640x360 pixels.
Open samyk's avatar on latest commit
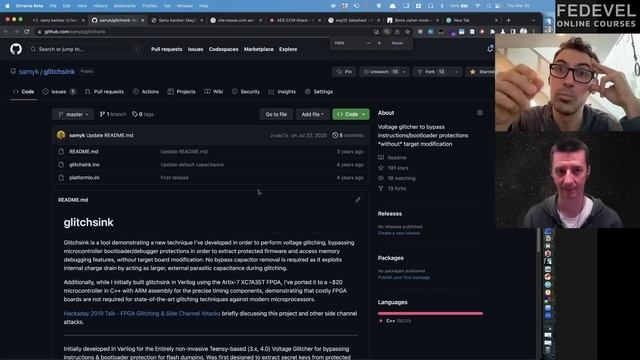(x=61, y=135)
